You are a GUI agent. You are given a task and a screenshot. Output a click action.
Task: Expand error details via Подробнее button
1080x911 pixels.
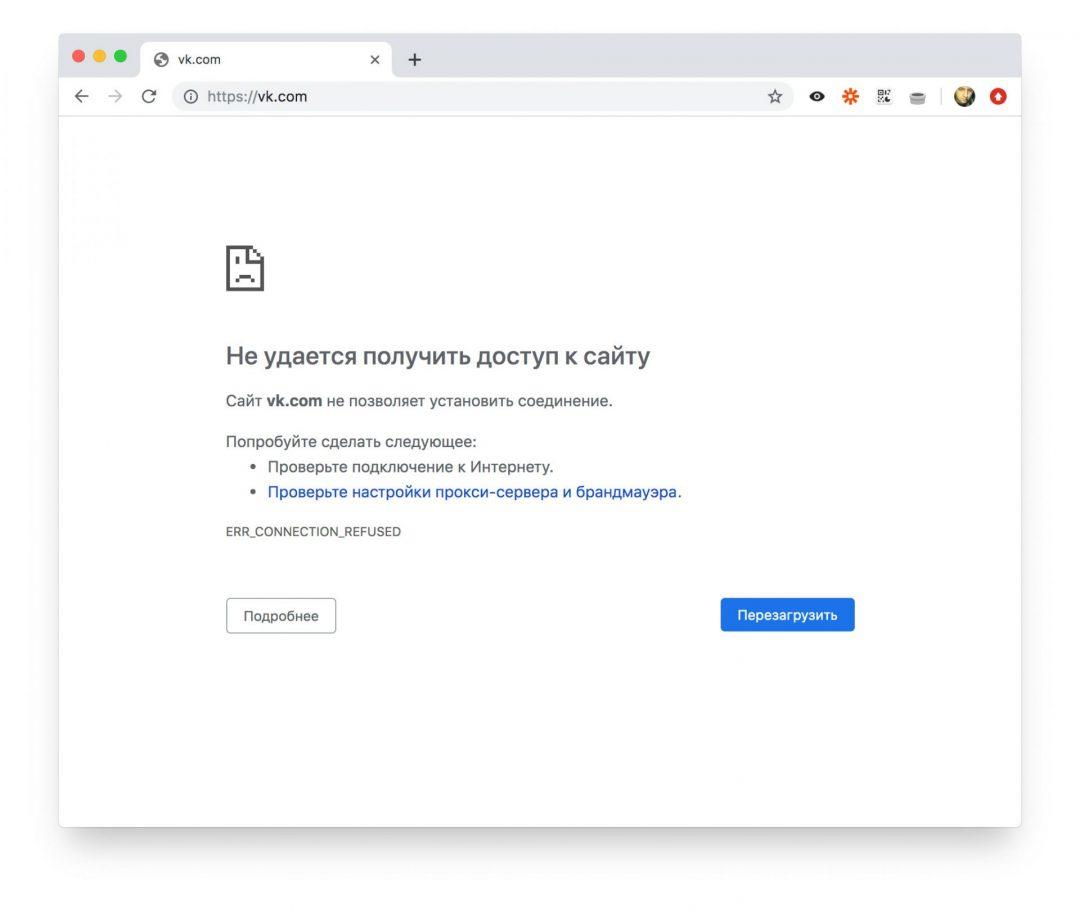(x=281, y=615)
